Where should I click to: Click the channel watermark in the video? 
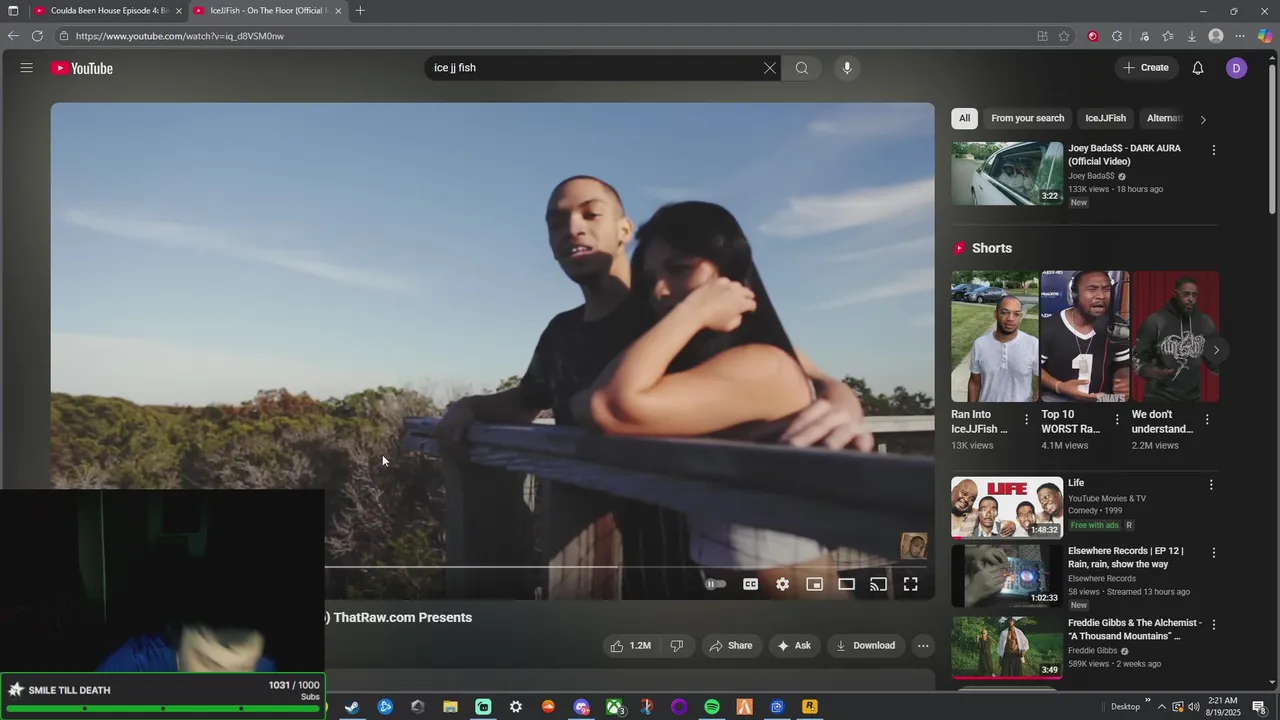click(913, 546)
